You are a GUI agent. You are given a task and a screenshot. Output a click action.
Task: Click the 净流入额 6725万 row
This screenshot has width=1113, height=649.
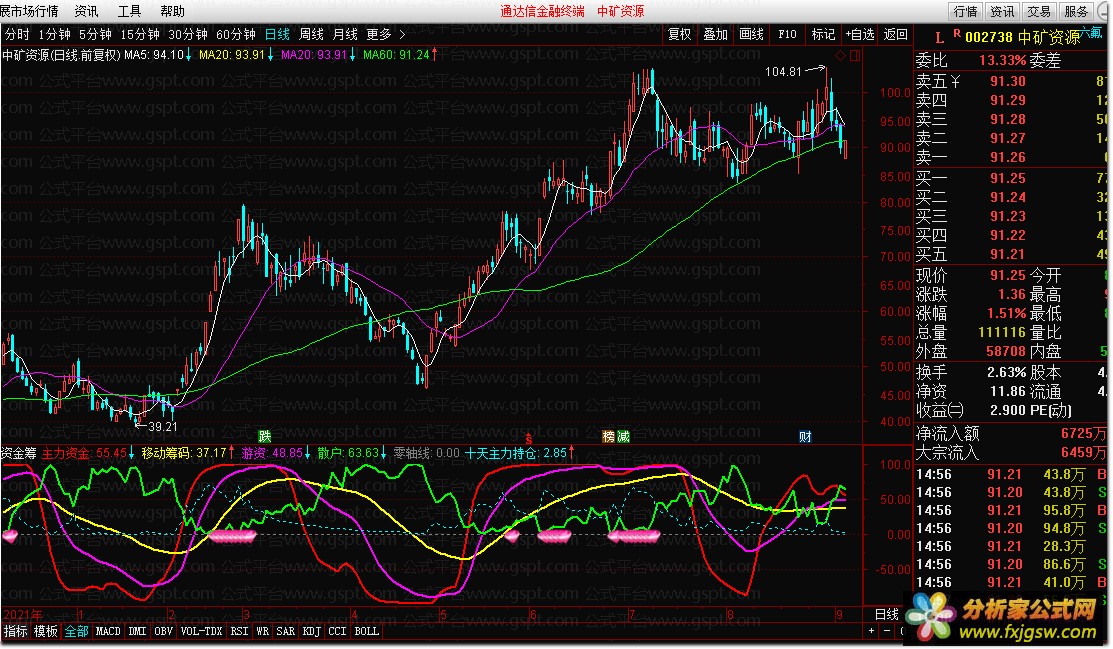click(x=1011, y=433)
